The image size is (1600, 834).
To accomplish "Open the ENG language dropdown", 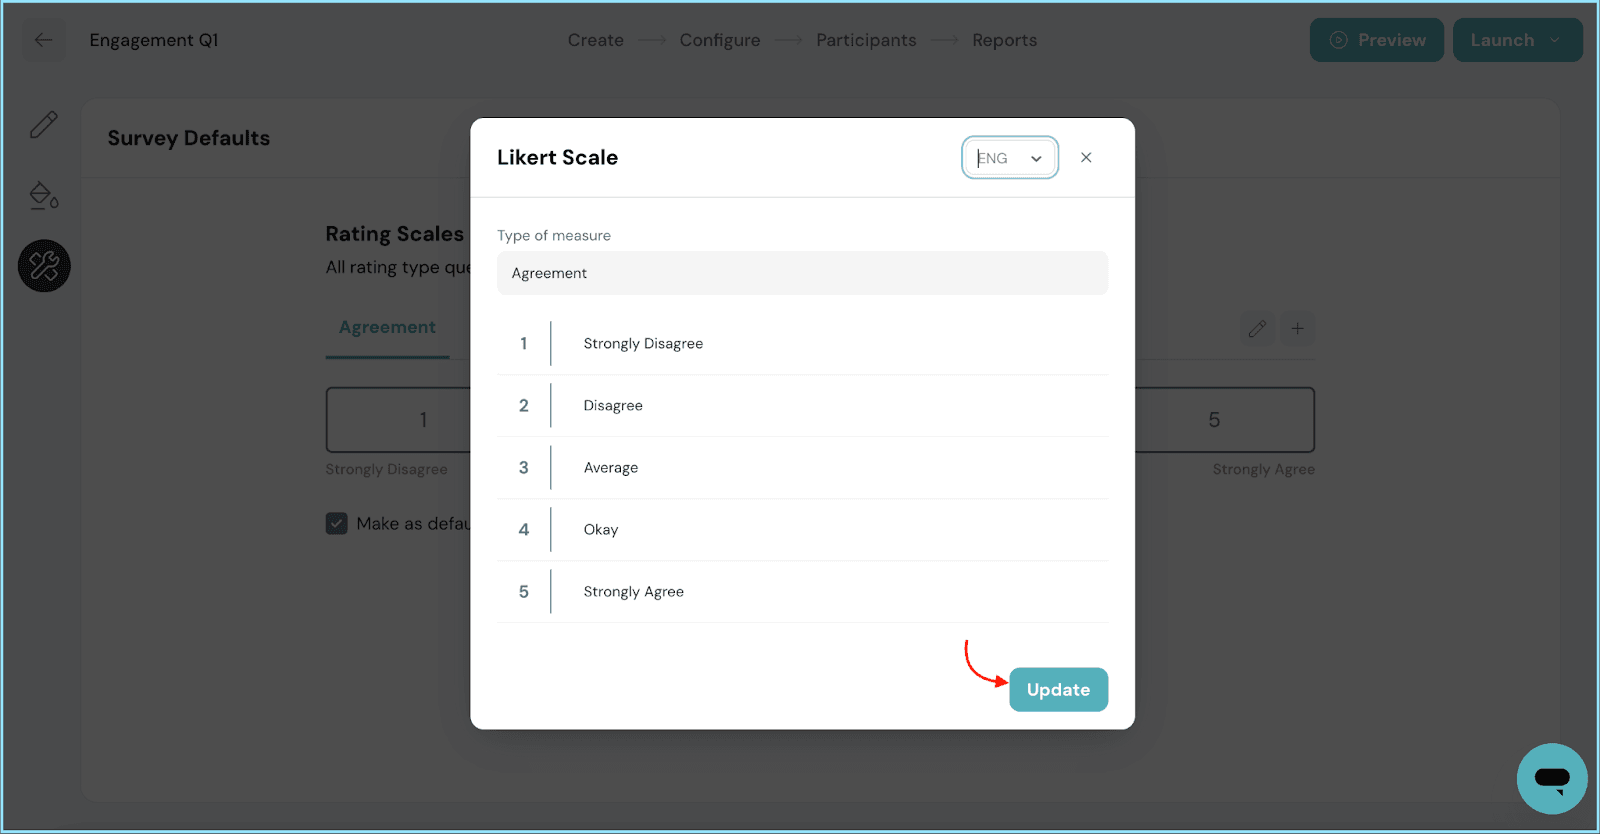I will tap(1009, 158).
